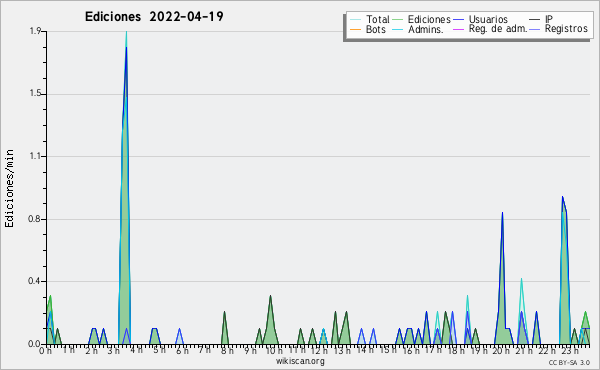The height and width of the screenshot is (370, 600).
Task: Select the 'Reg. de adm.' legend label
Action: click(x=498, y=29)
